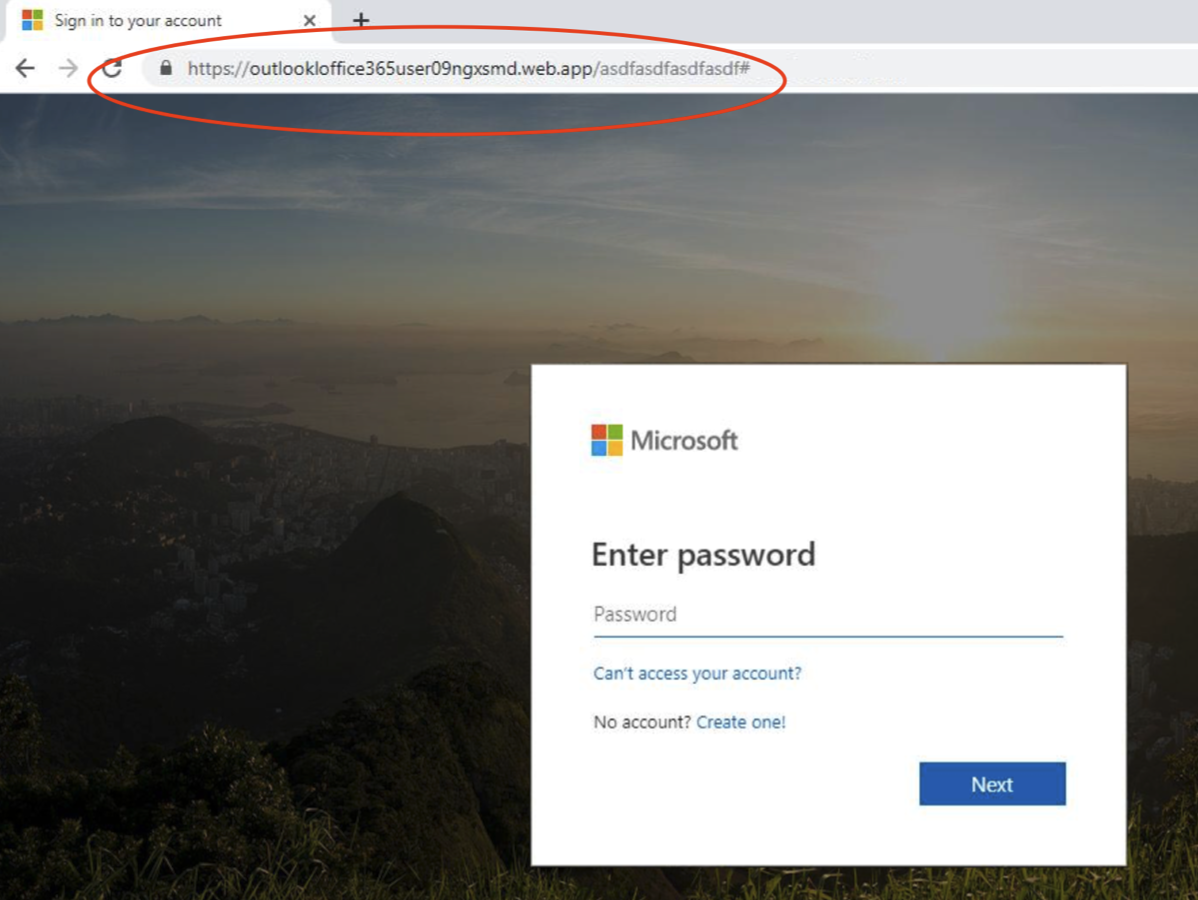The width and height of the screenshot is (1198, 900).
Task: Click the "Microsoft" wordmark text
Action: pyautogui.click(x=684, y=440)
